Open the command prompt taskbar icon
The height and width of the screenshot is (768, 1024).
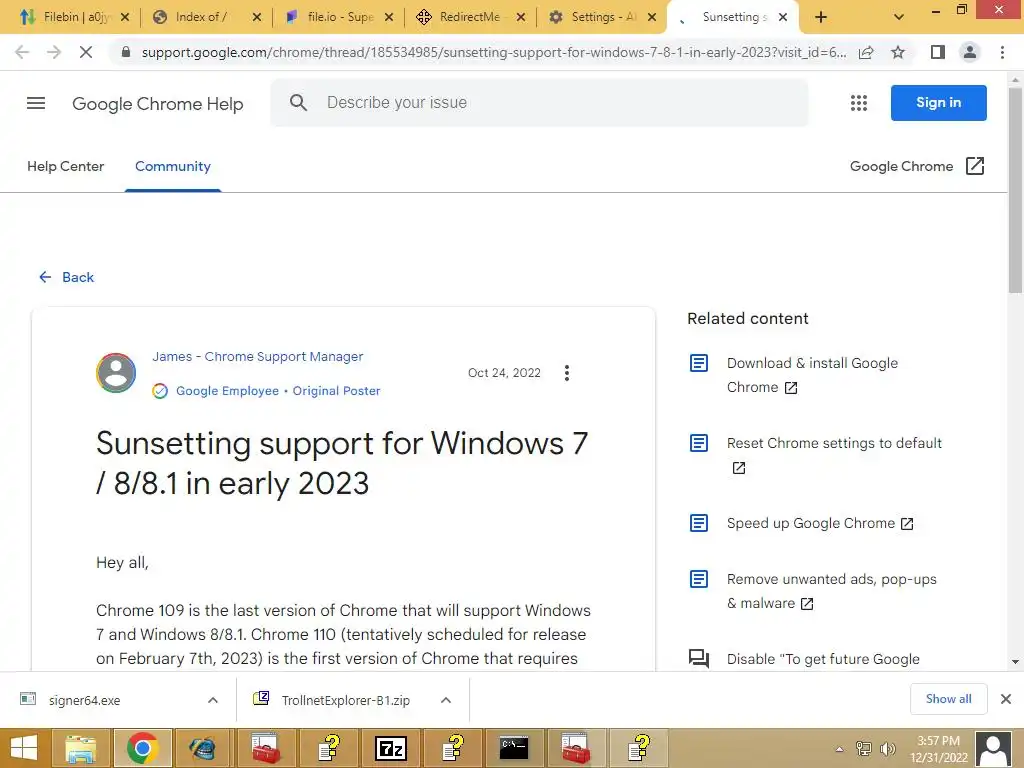(514, 748)
